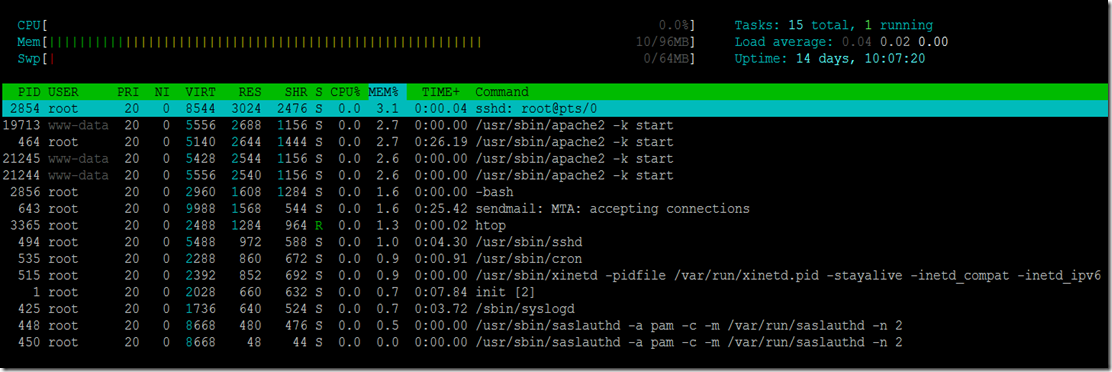Click the VIRT column header
Viewport: 1112px width, 372px height.
click(x=201, y=92)
